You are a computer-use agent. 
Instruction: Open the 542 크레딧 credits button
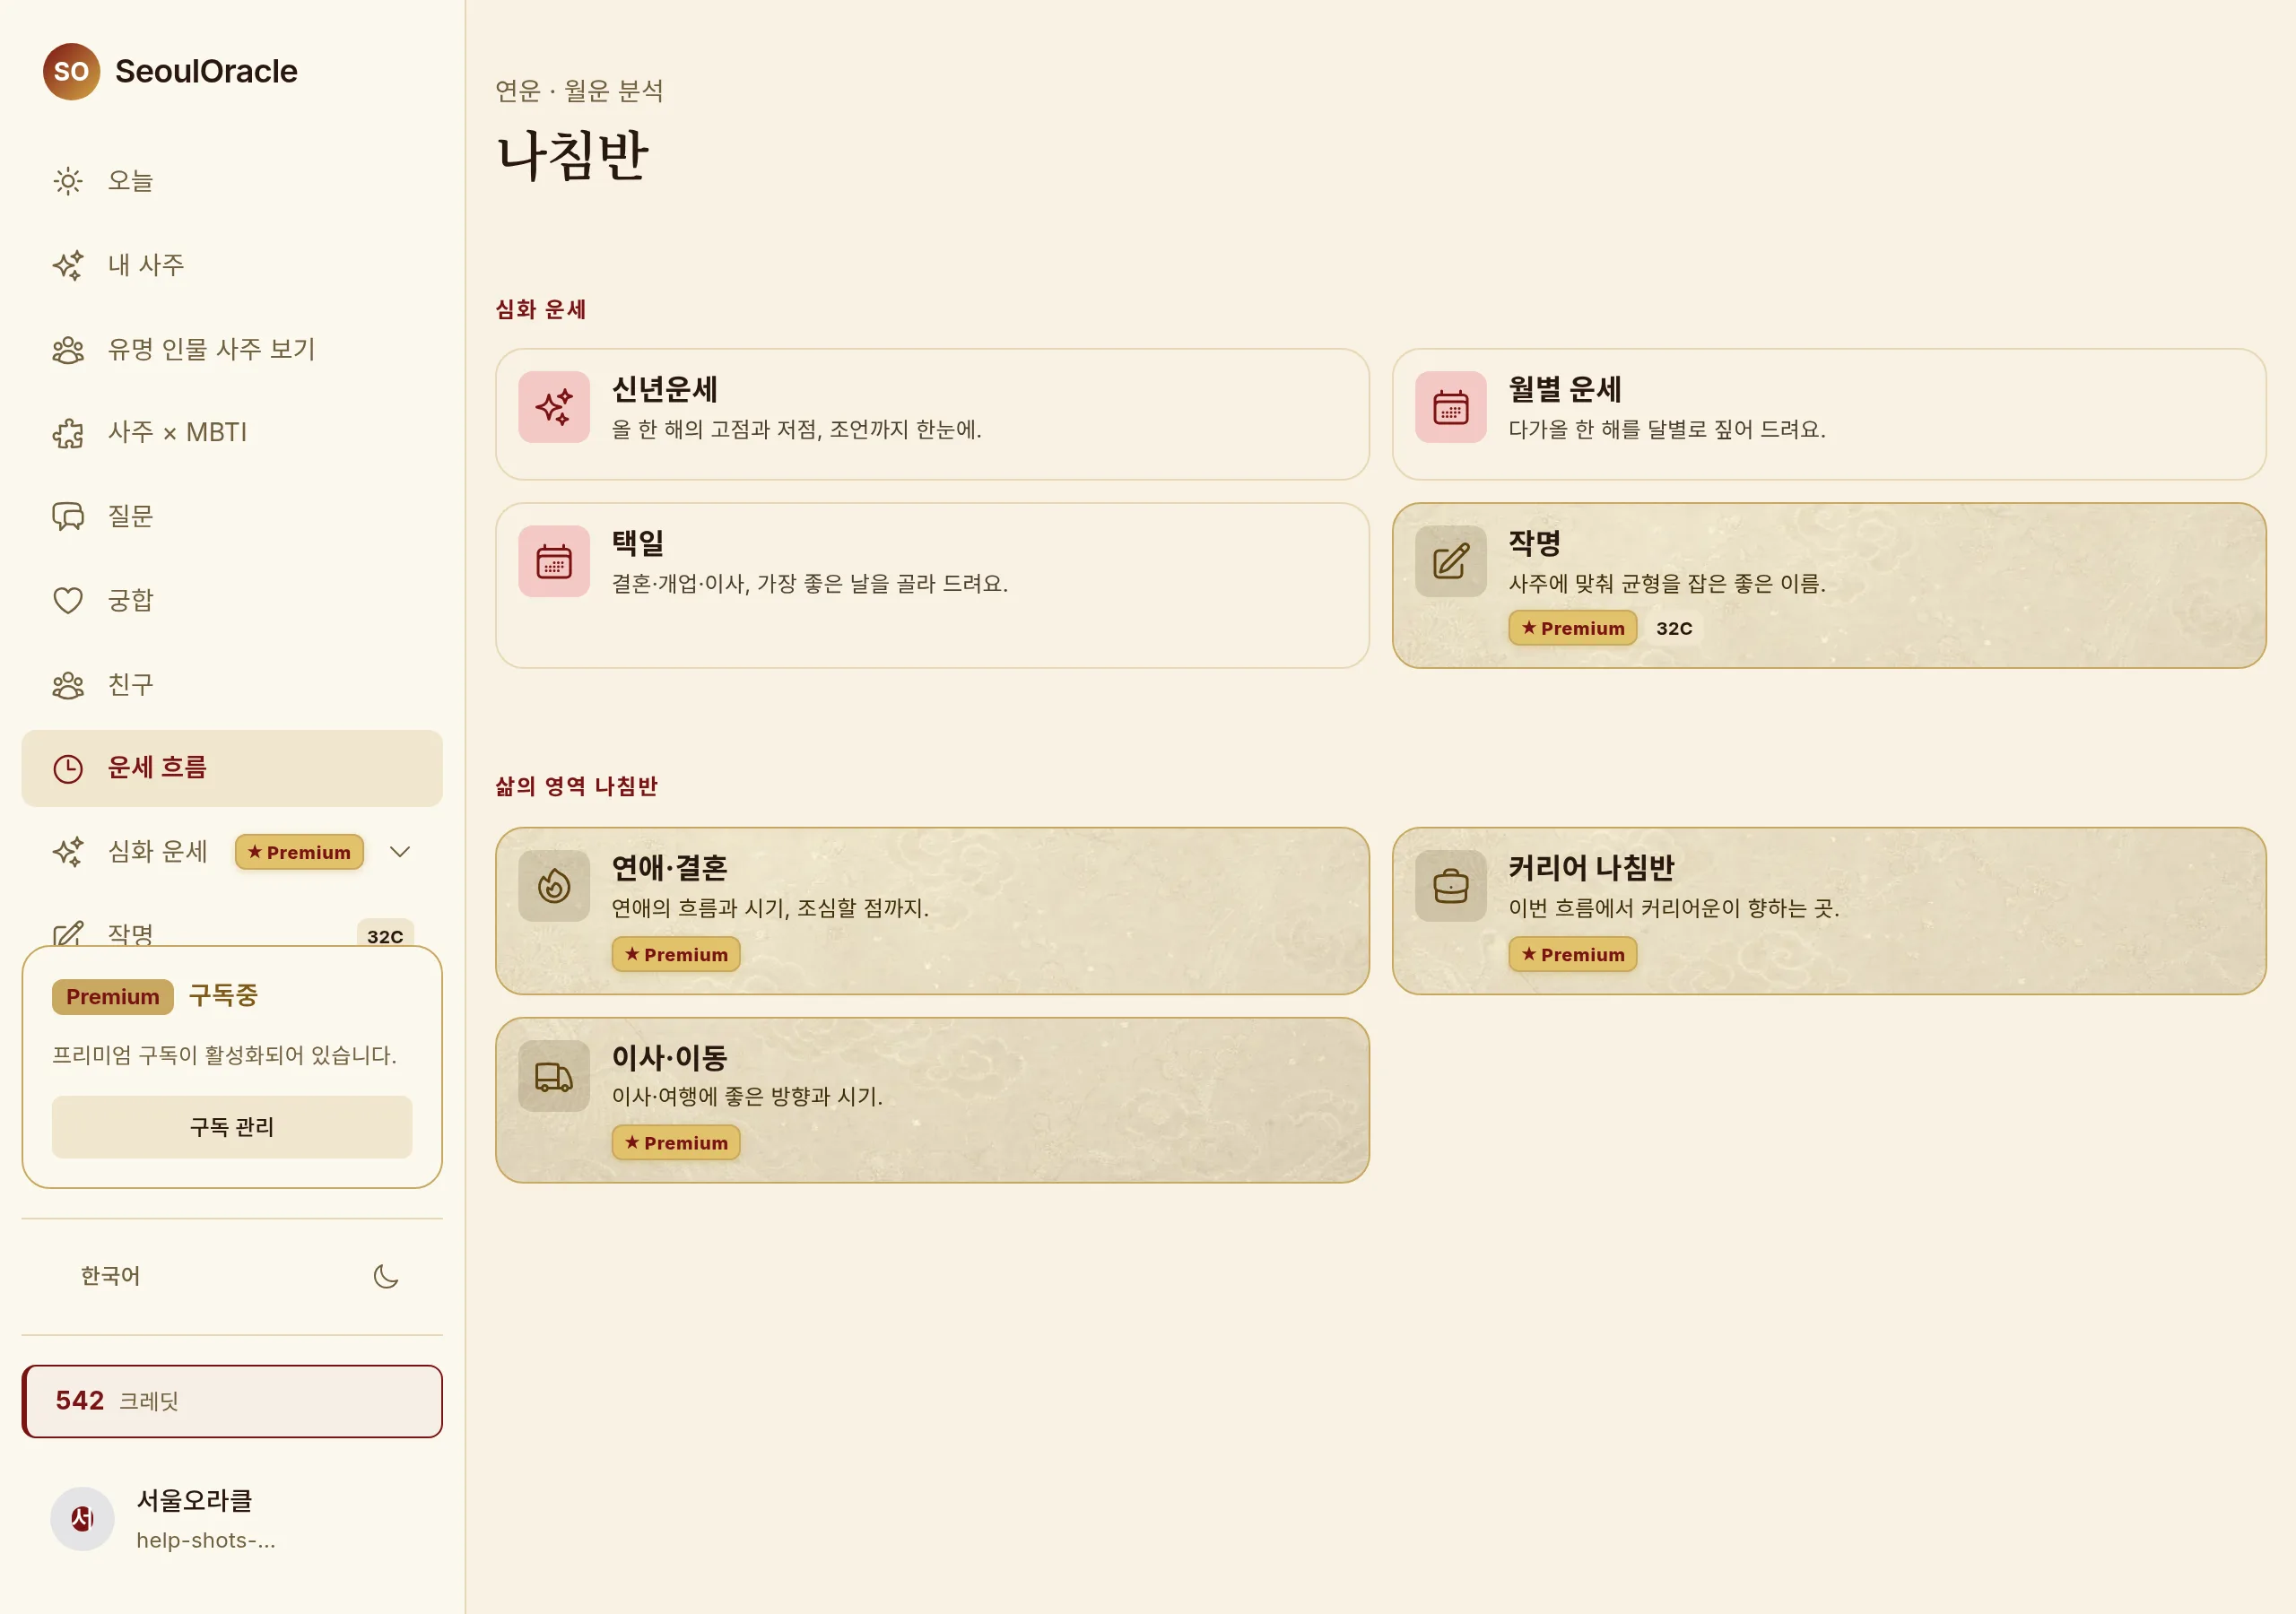pyautogui.click(x=232, y=1401)
